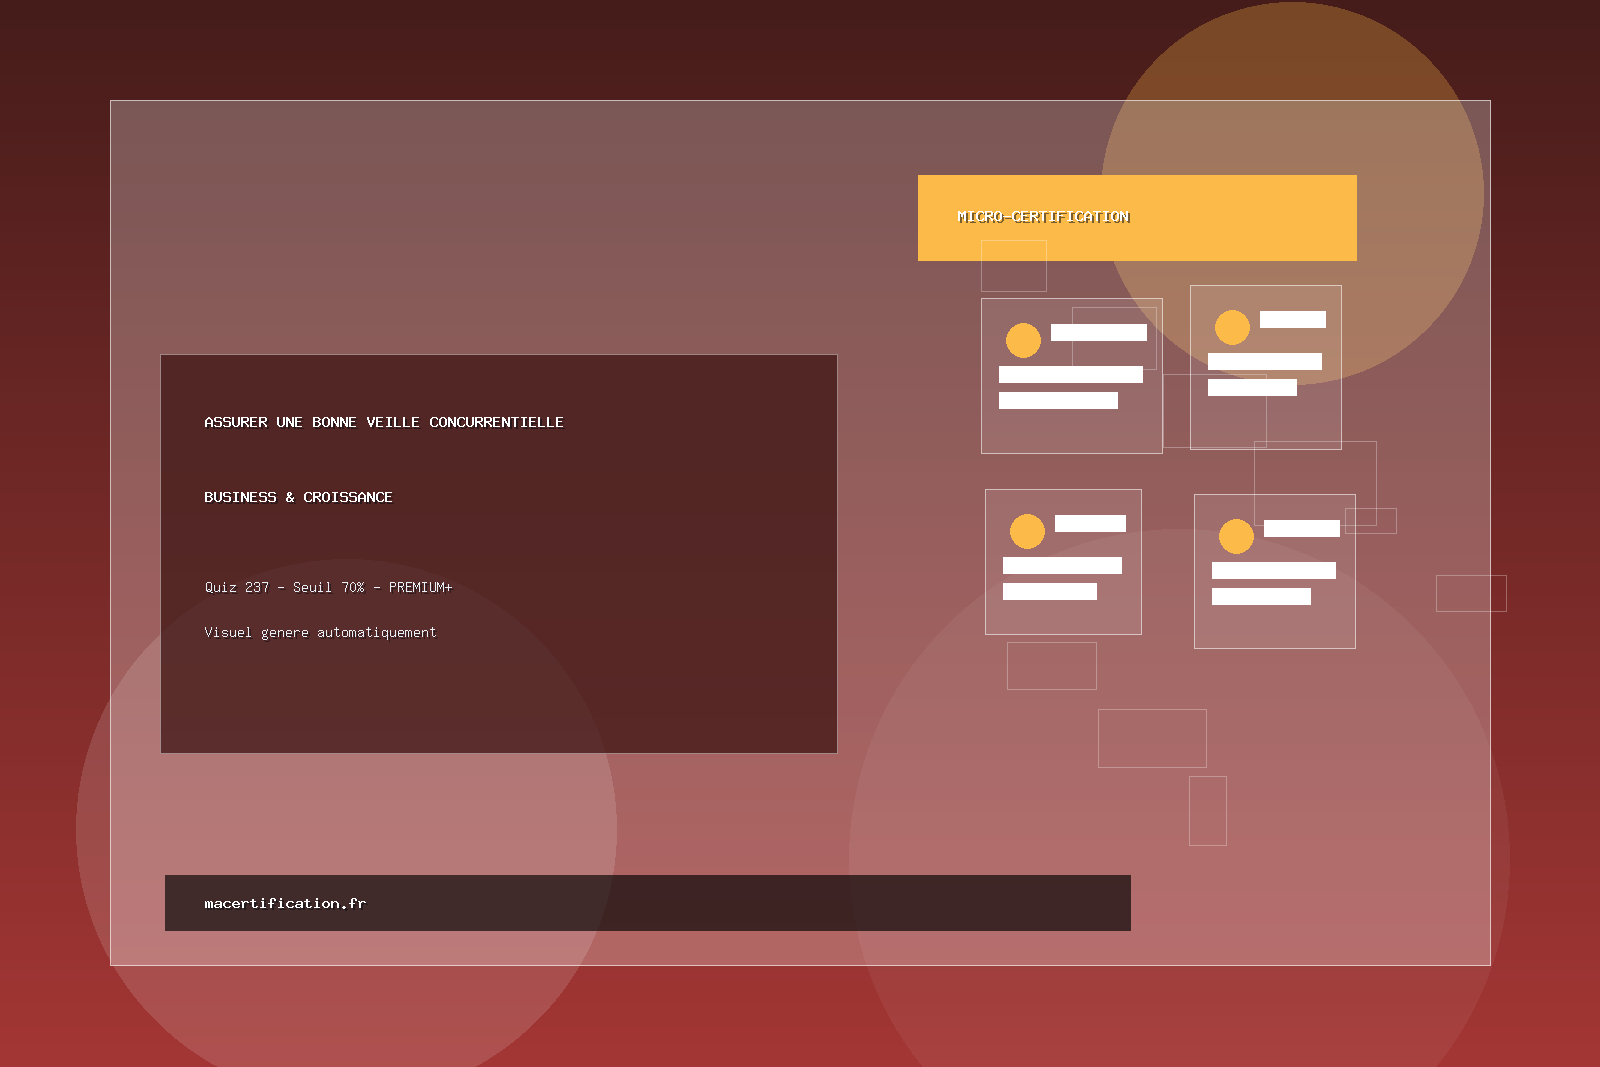Viewport: 1600px width, 1067px height.
Task: Click the tall narrow outlined rectangle below the cards
Action: (1207, 810)
